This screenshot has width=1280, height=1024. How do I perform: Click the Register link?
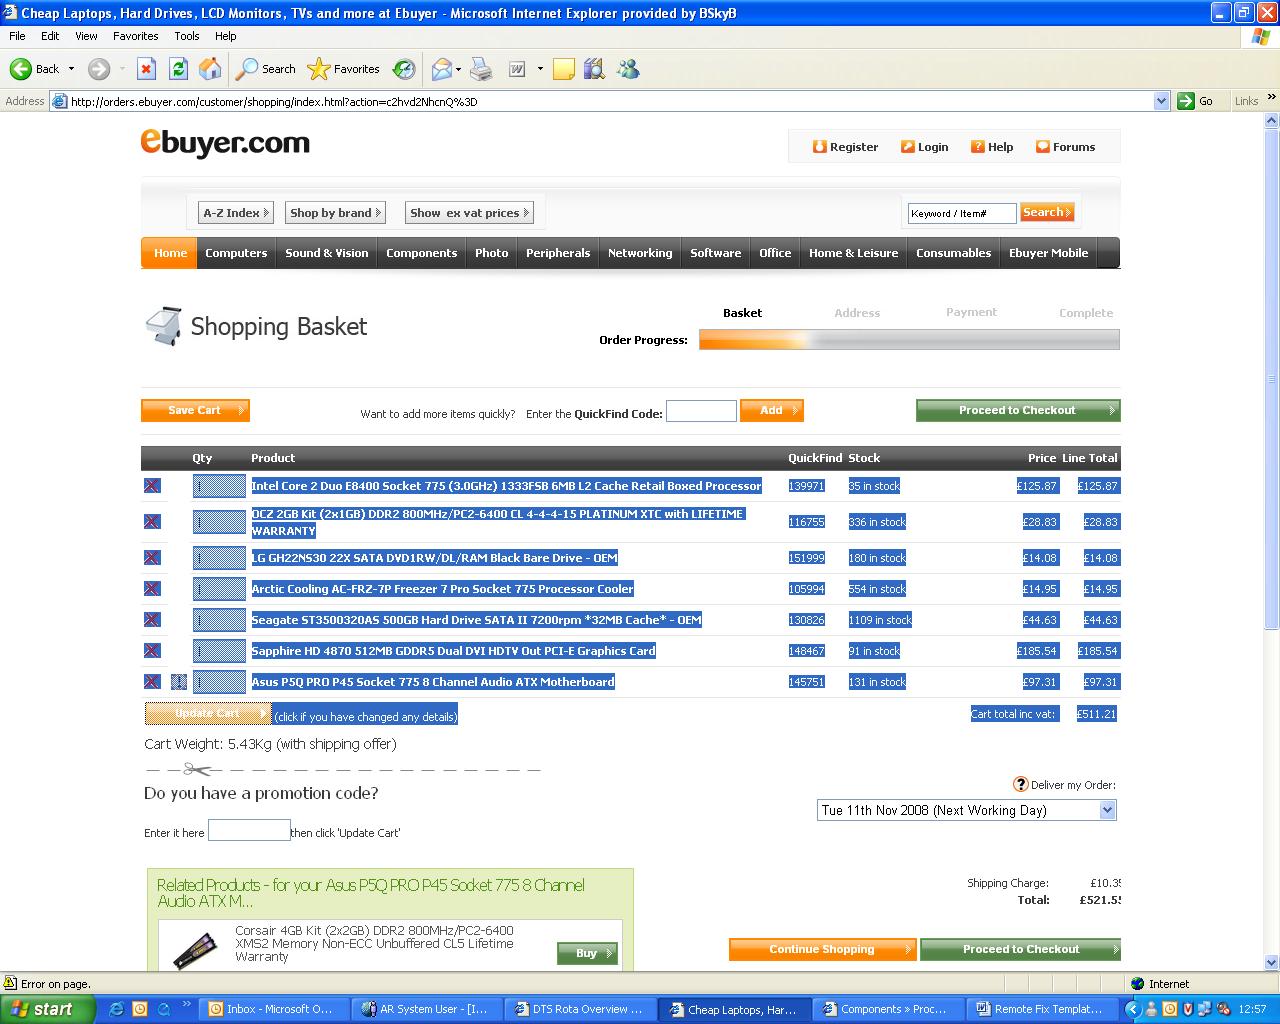coord(845,147)
